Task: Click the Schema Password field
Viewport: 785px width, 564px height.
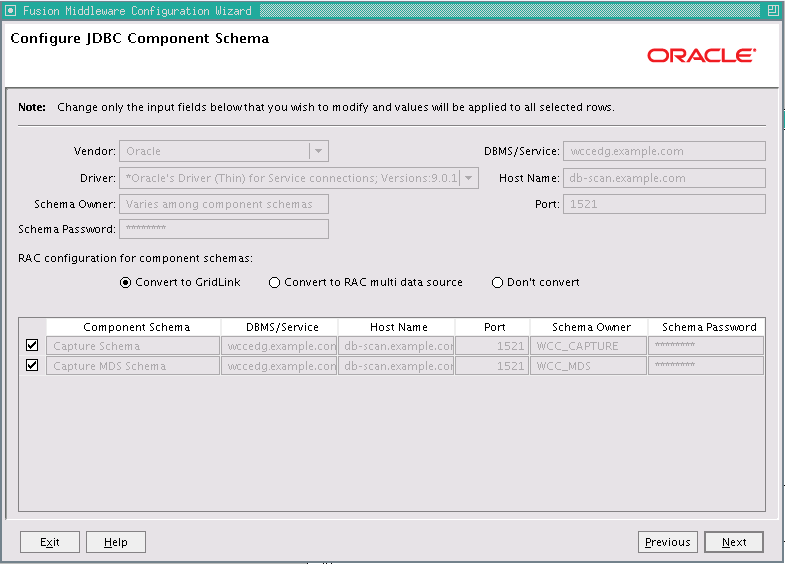Action: tap(224, 229)
